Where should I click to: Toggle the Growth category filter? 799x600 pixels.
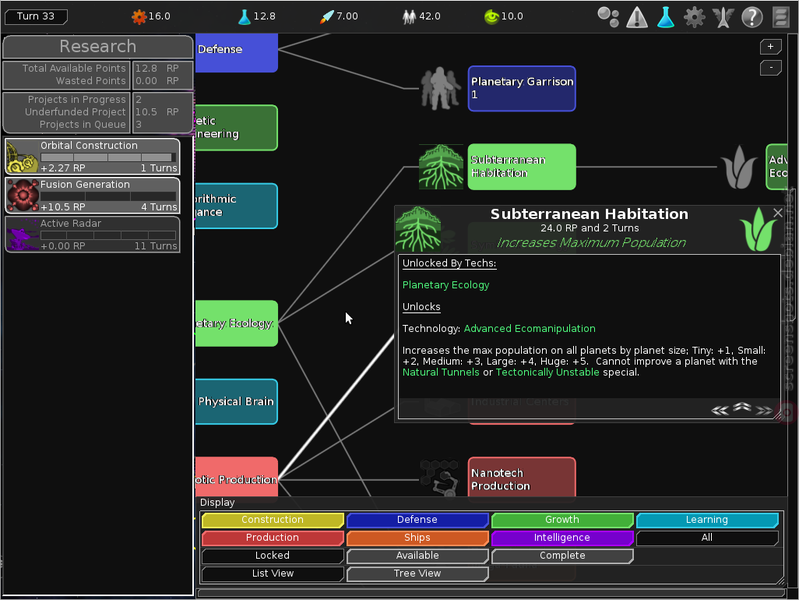562,520
